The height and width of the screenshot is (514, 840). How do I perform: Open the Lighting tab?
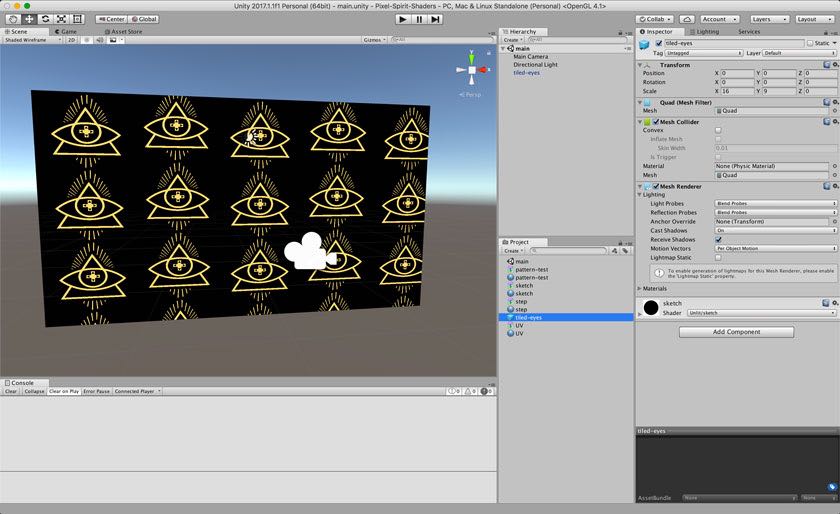point(707,31)
